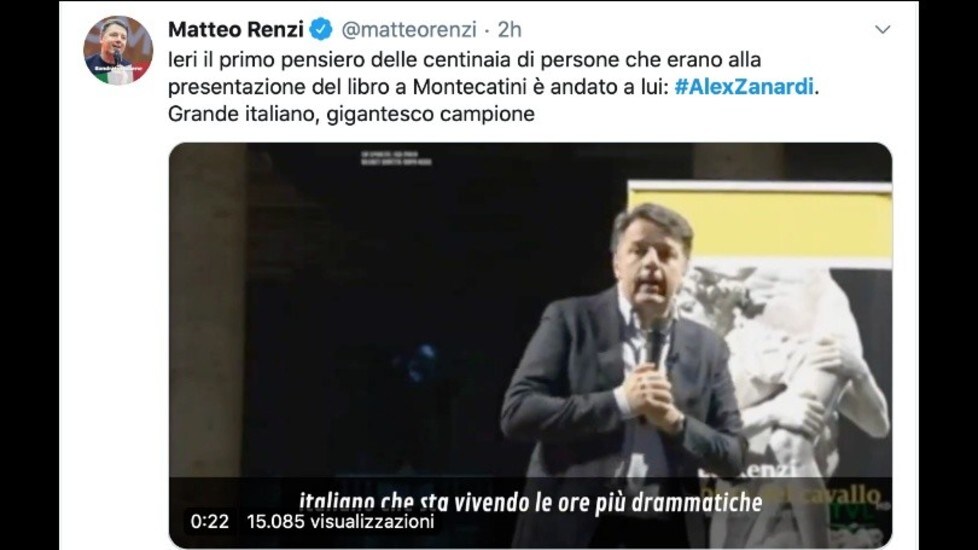Image resolution: width=978 pixels, height=550 pixels.
Task: Open Matteo Renzi's profile avatar
Action: click(118, 50)
